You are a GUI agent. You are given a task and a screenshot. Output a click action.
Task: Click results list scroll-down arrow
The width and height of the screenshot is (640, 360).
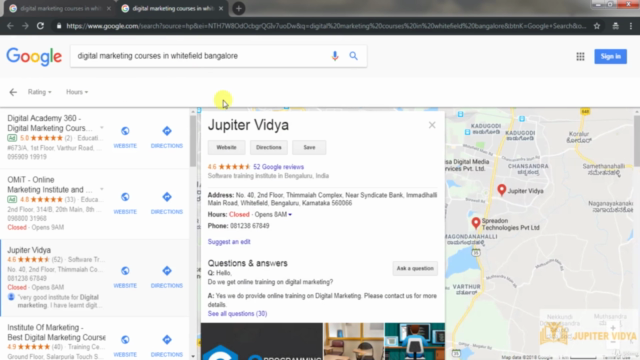[x=193, y=356]
